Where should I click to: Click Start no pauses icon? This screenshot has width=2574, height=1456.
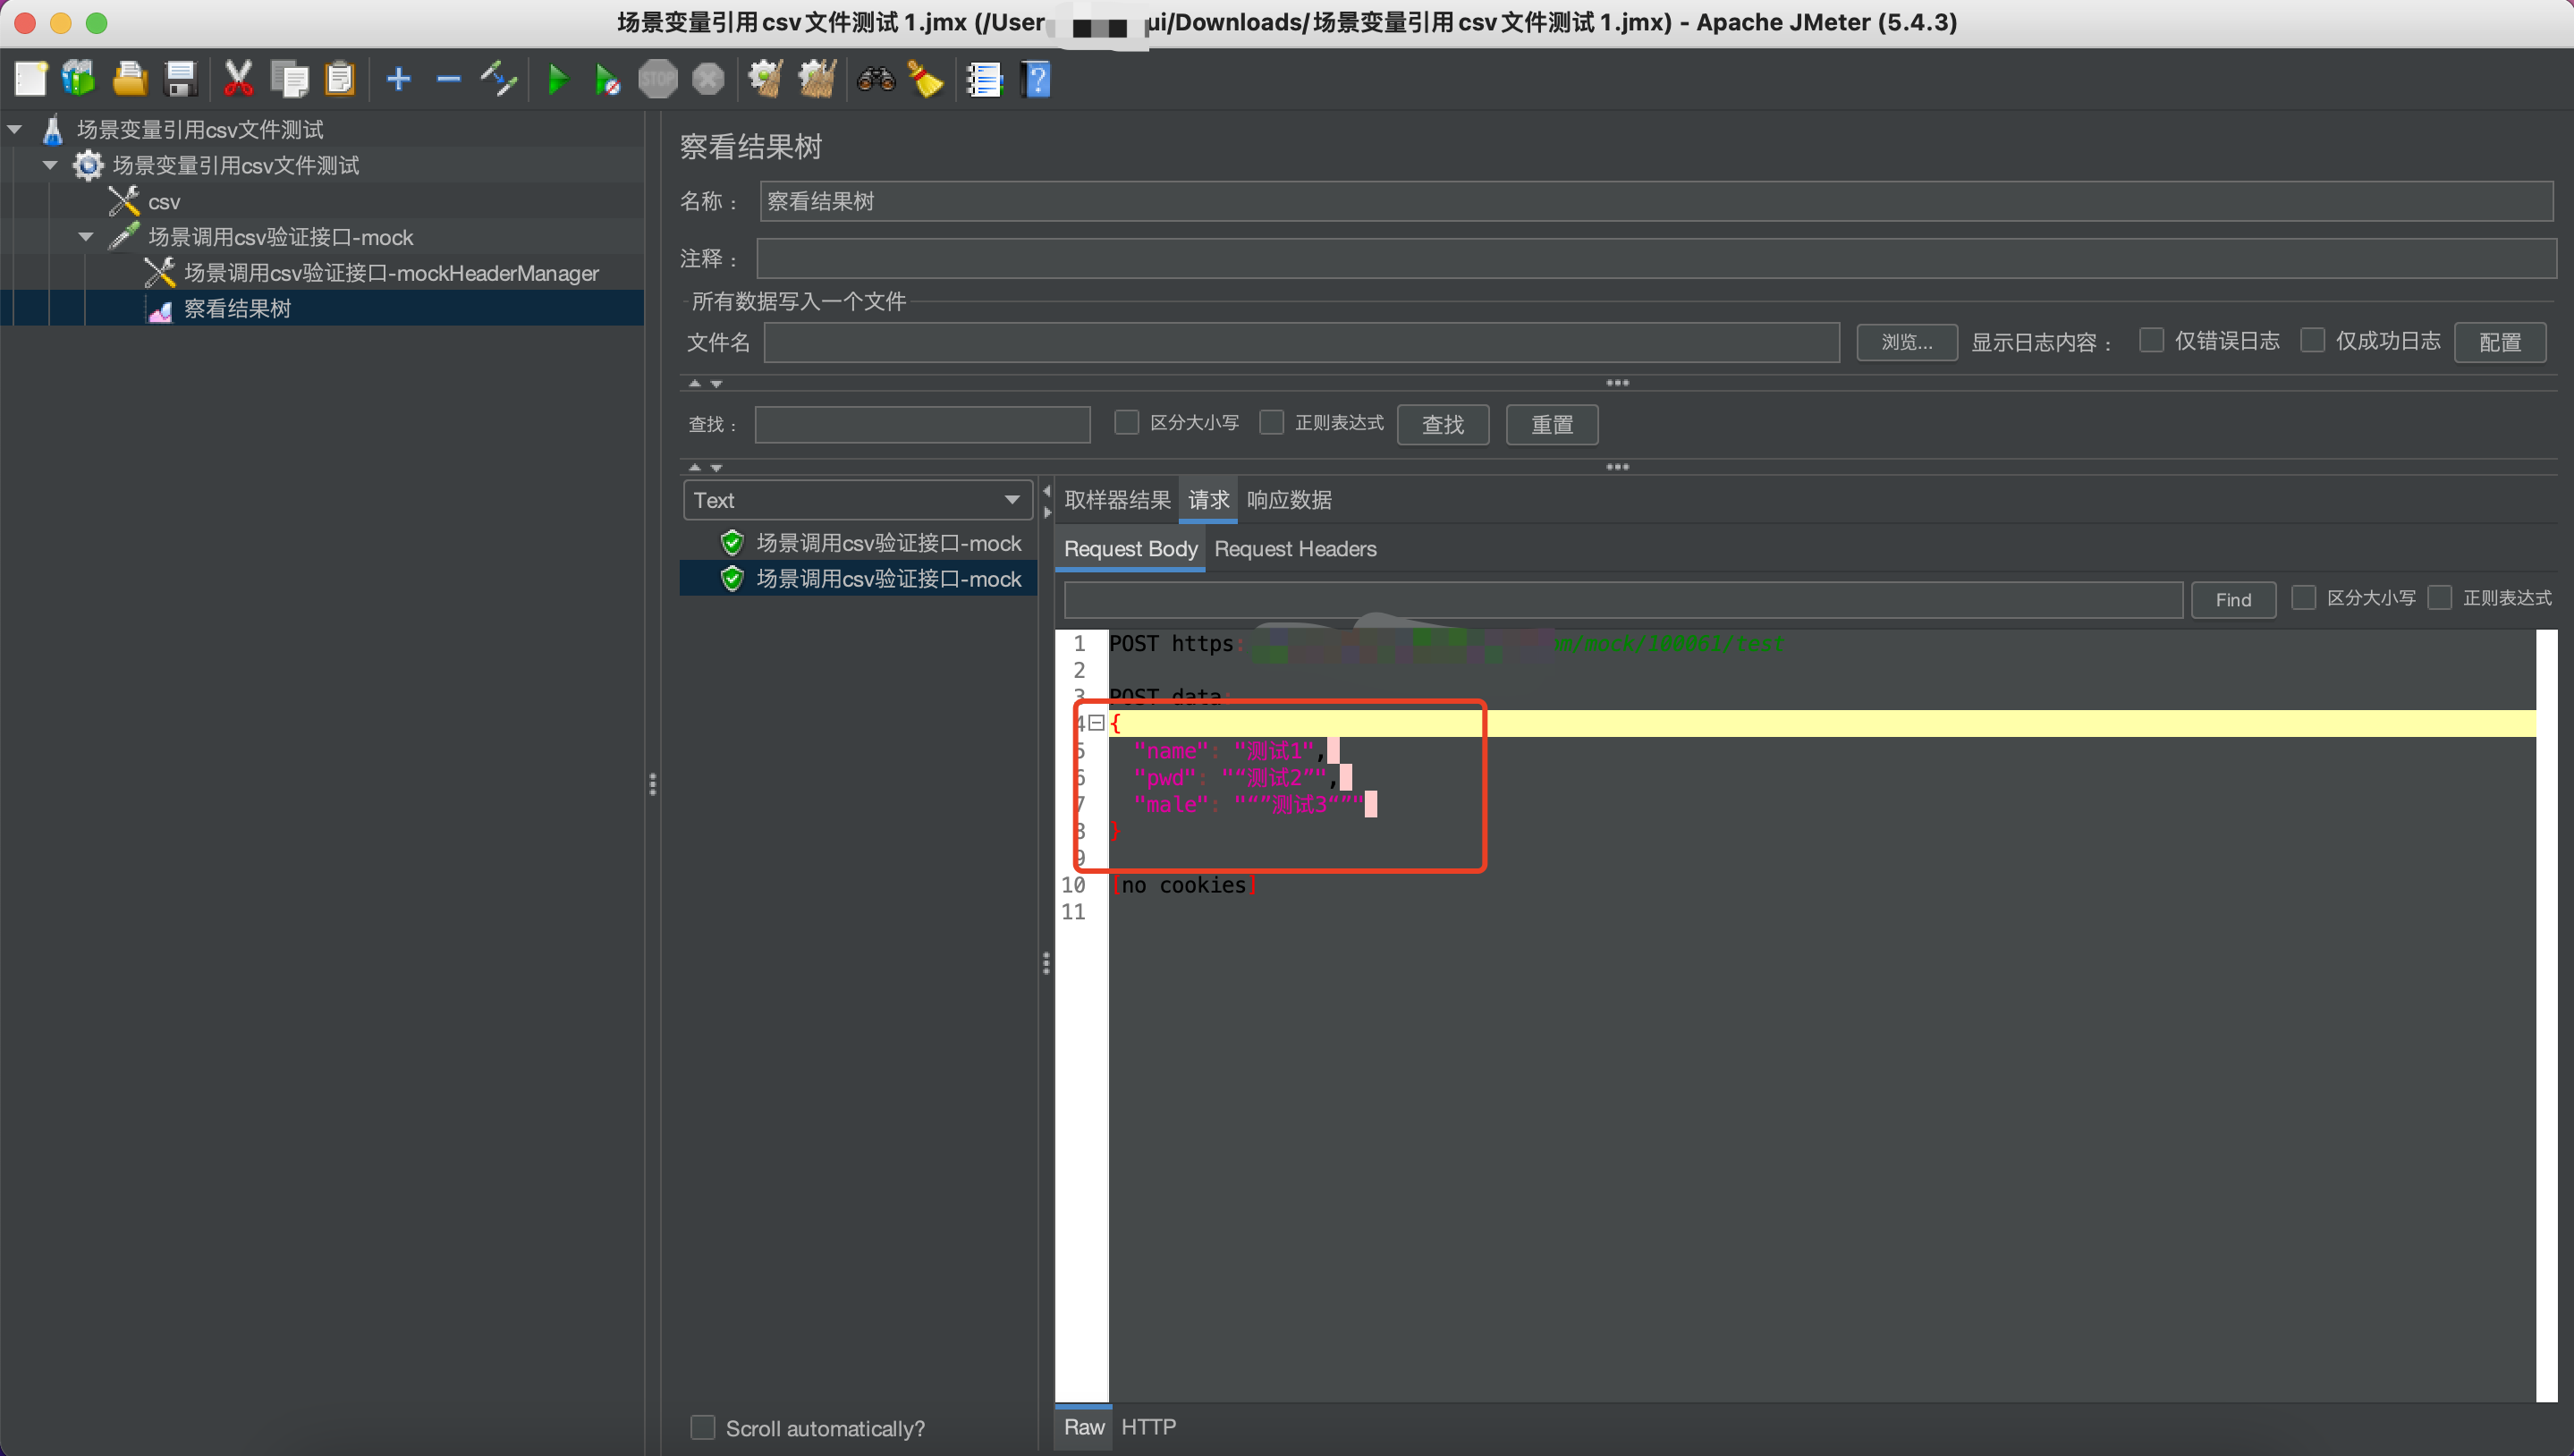[607, 79]
